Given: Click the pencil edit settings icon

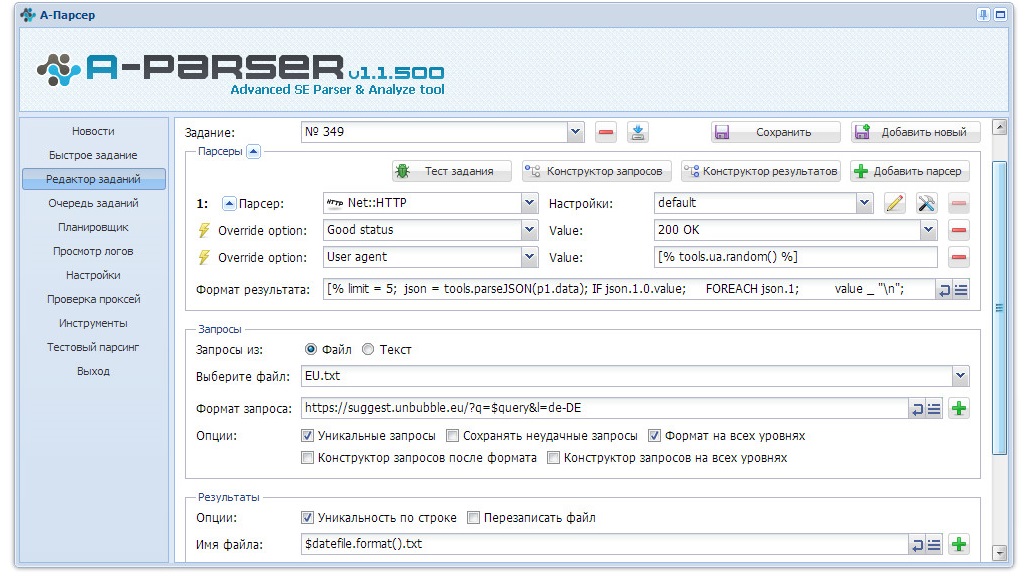Looking at the screenshot, I should [894, 204].
